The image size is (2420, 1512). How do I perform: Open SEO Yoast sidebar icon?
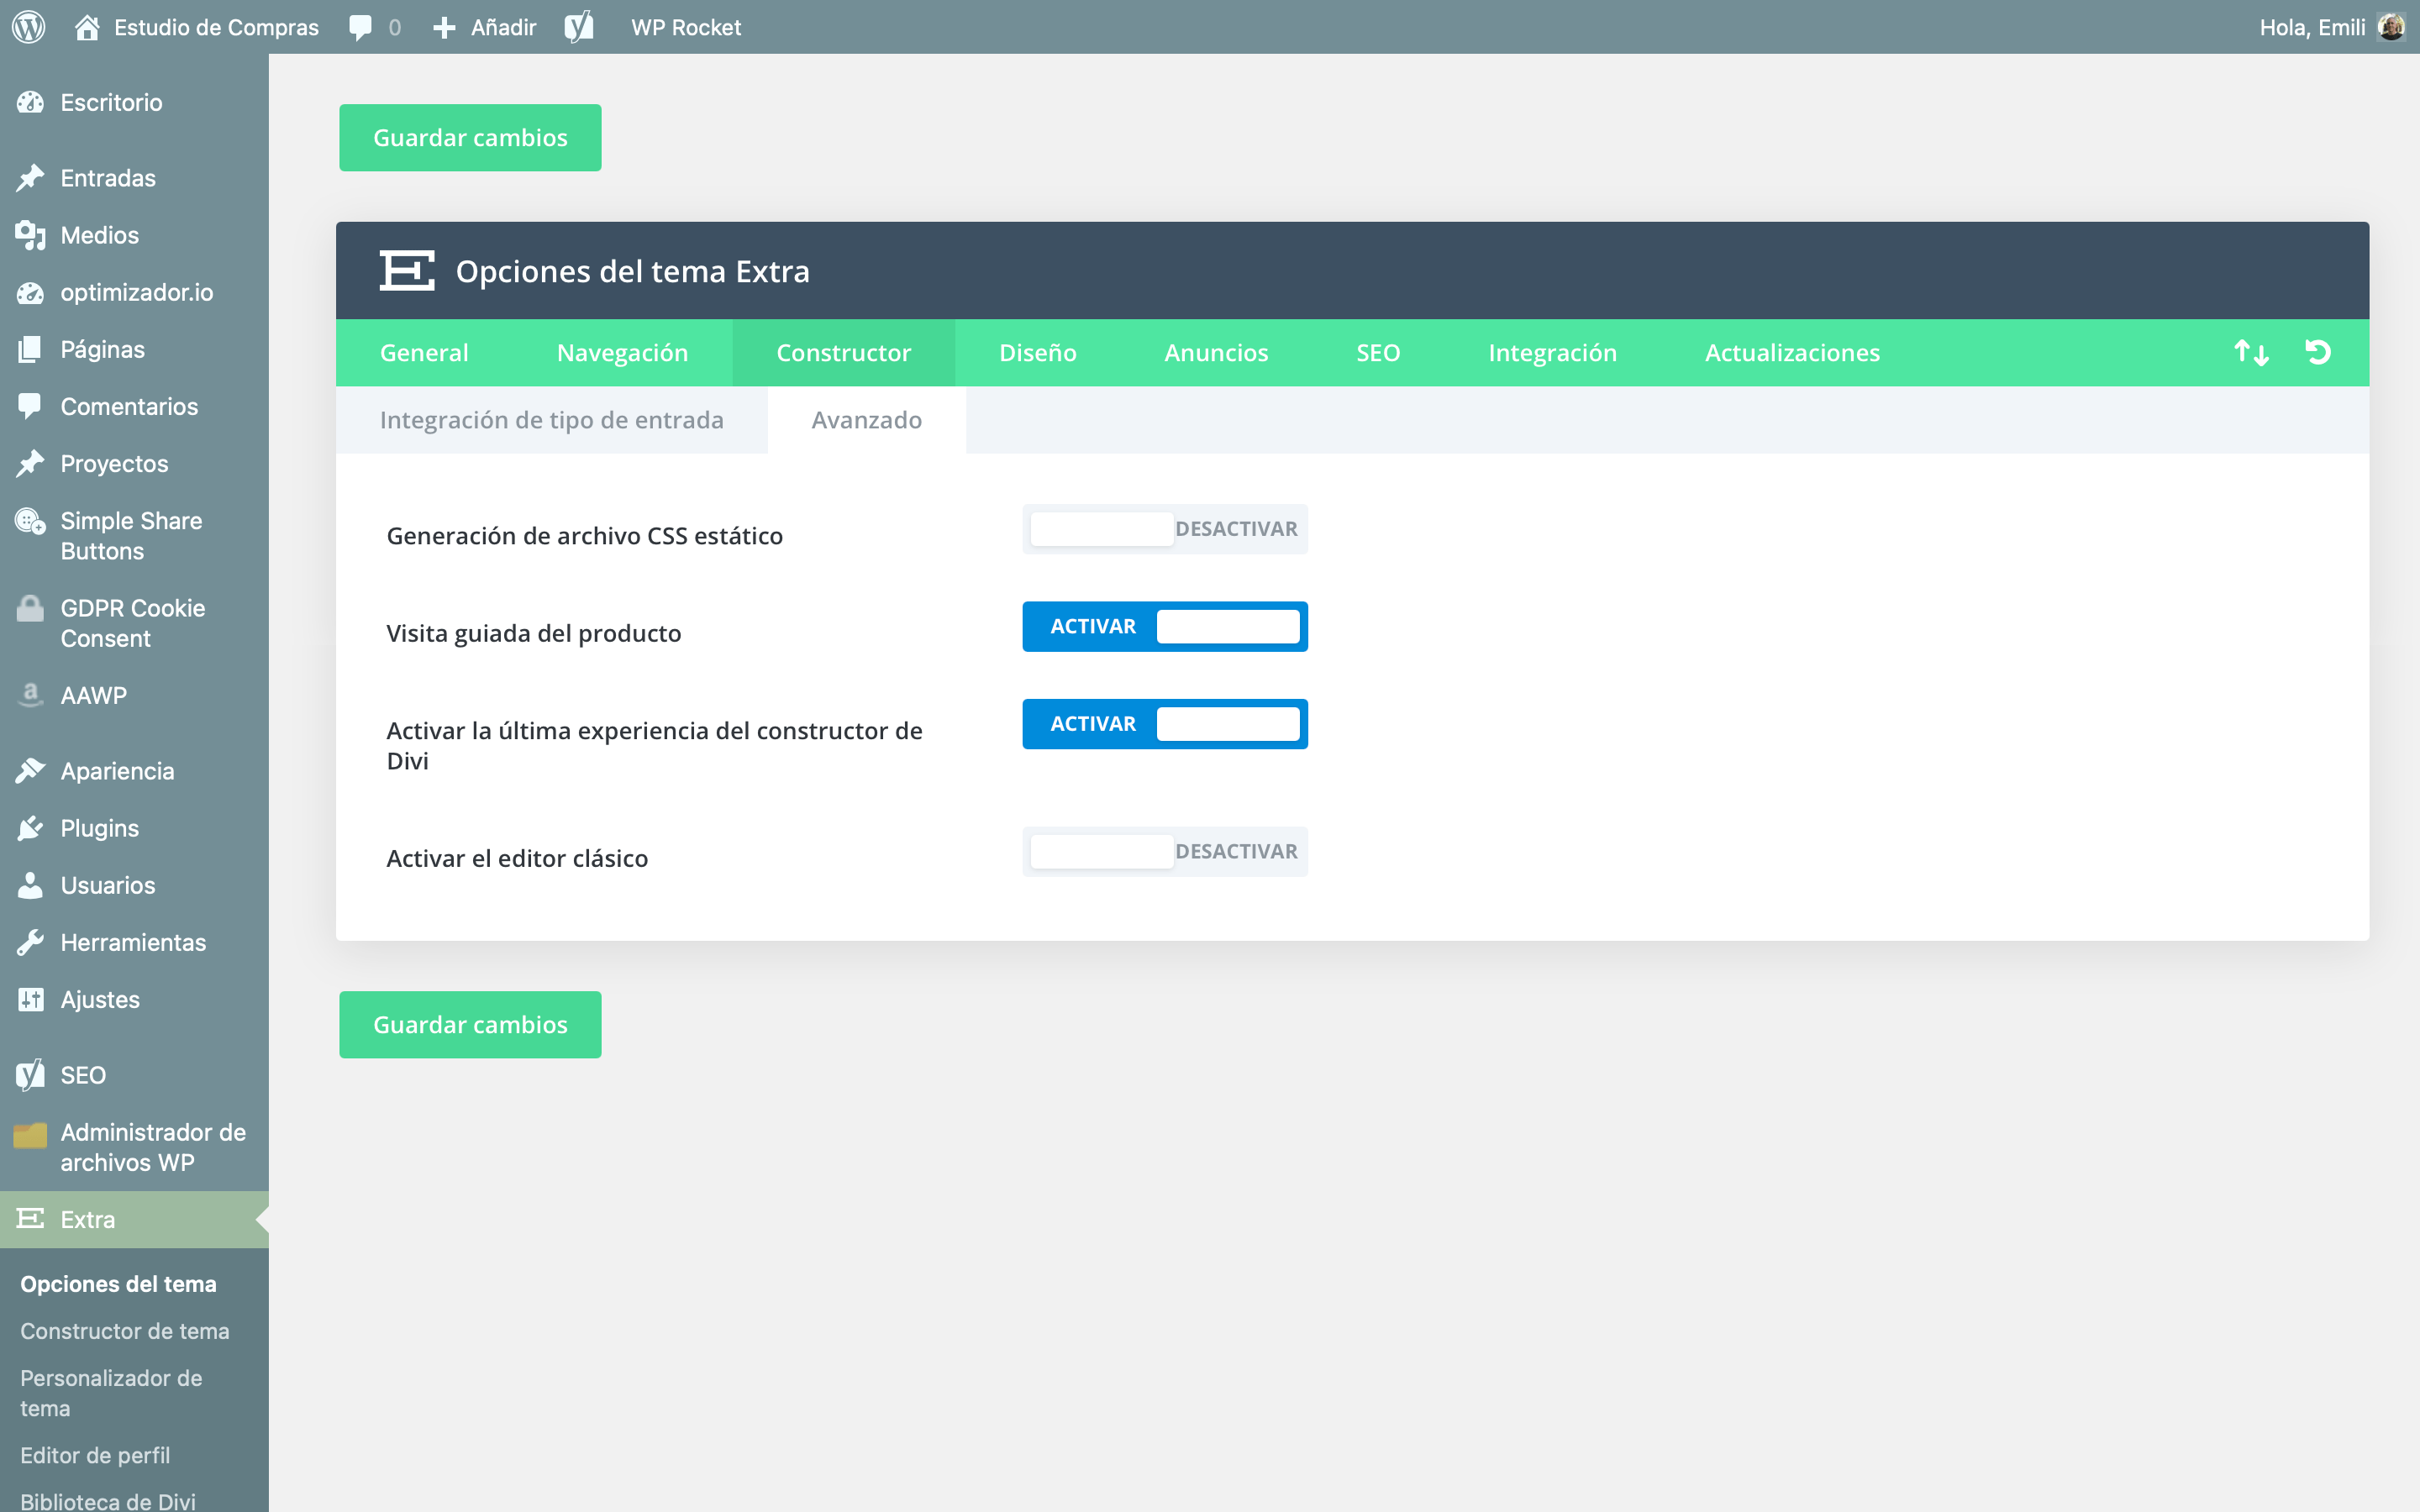30,1075
